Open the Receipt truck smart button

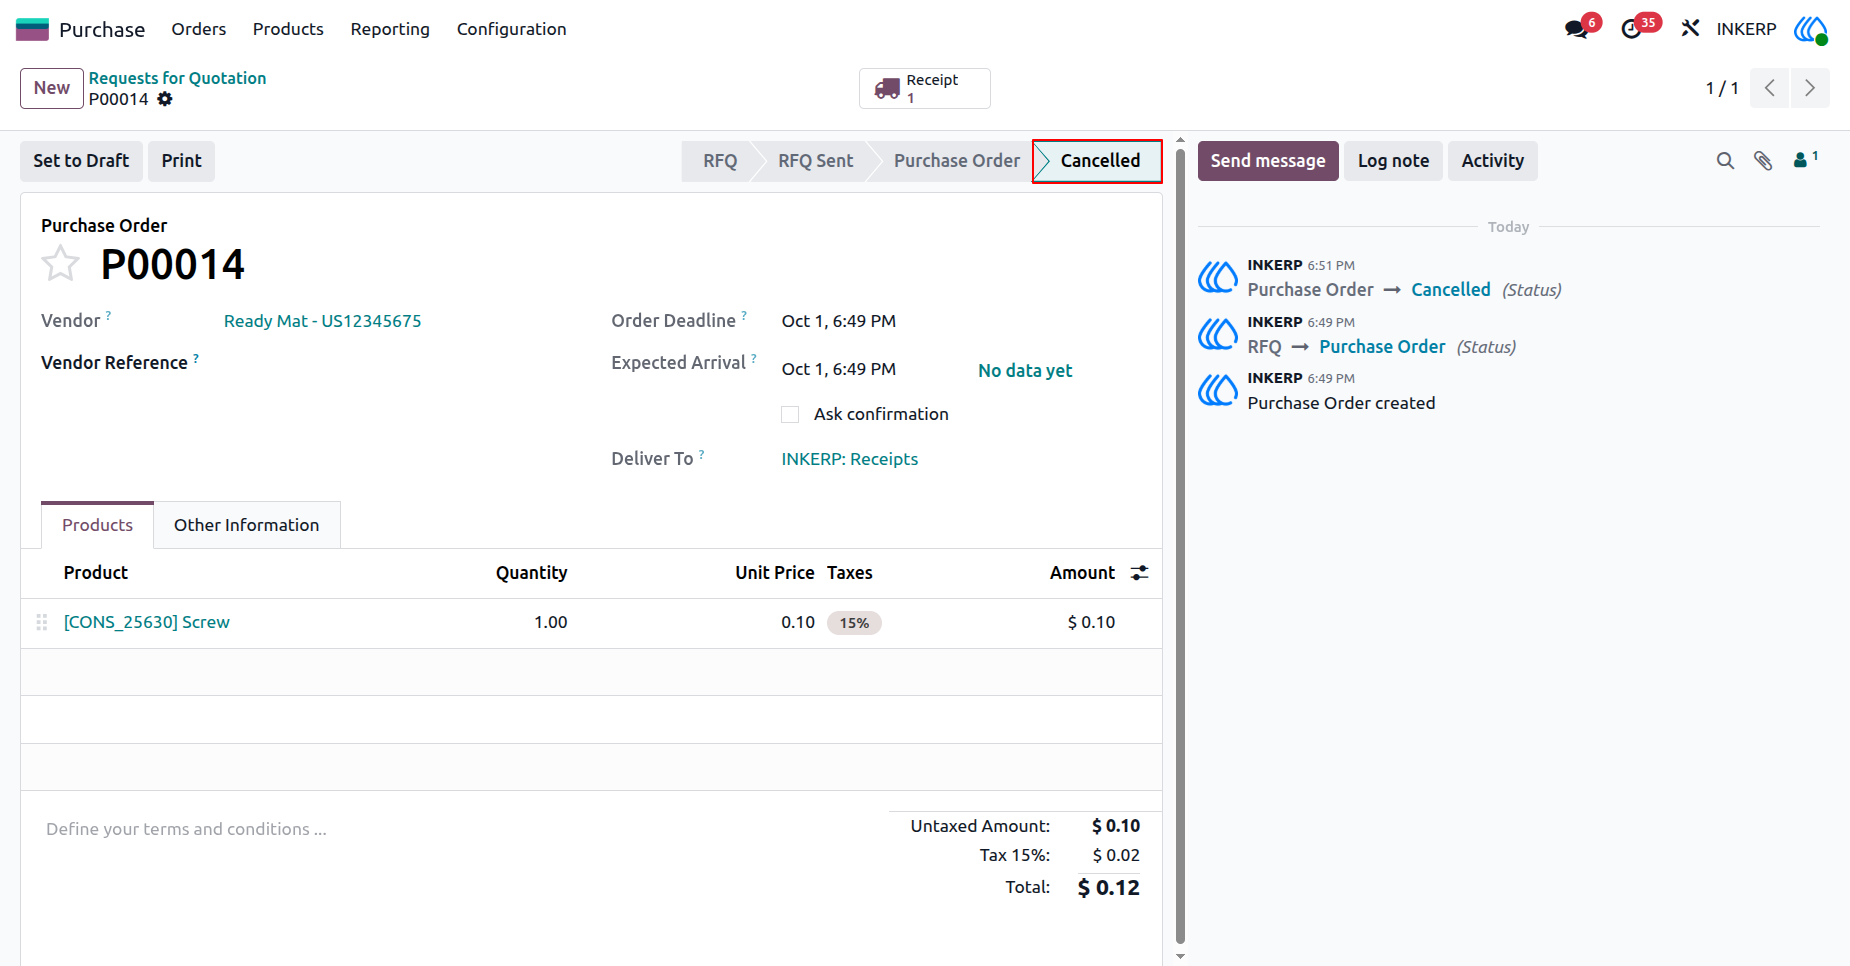pyautogui.click(x=925, y=88)
